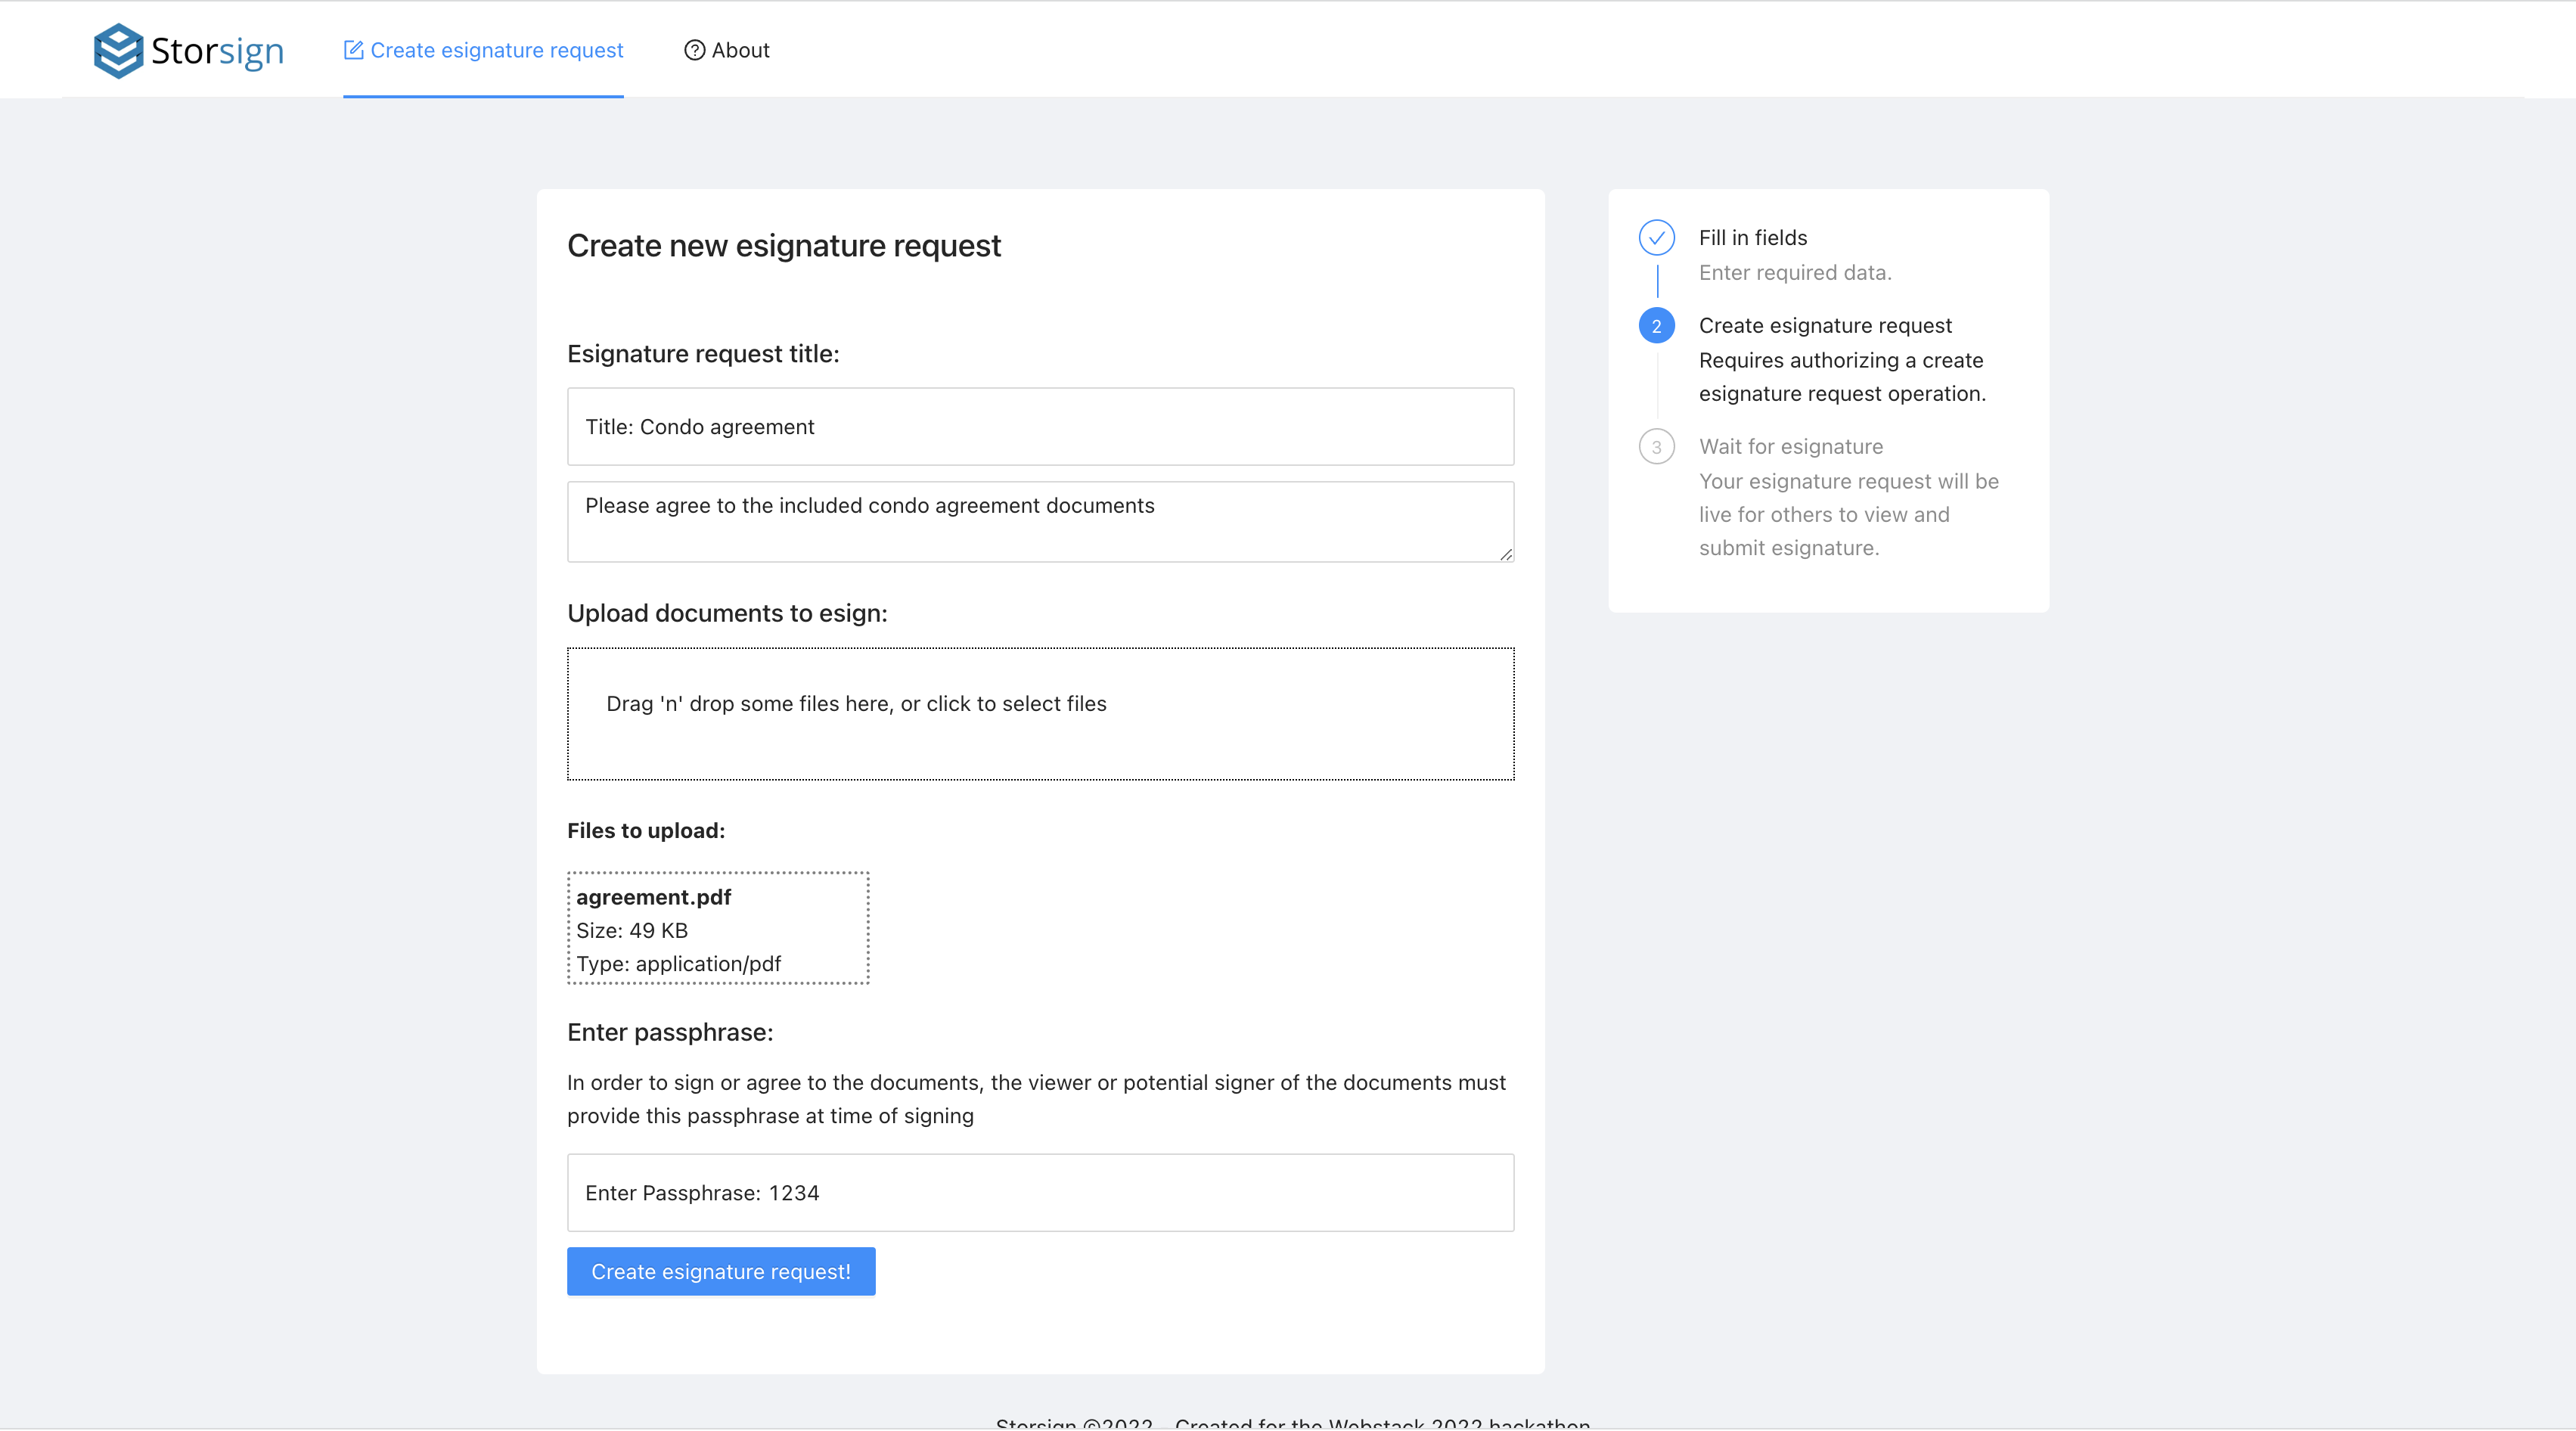Click the drag 'n' drop file upload zone

tap(1040, 714)
